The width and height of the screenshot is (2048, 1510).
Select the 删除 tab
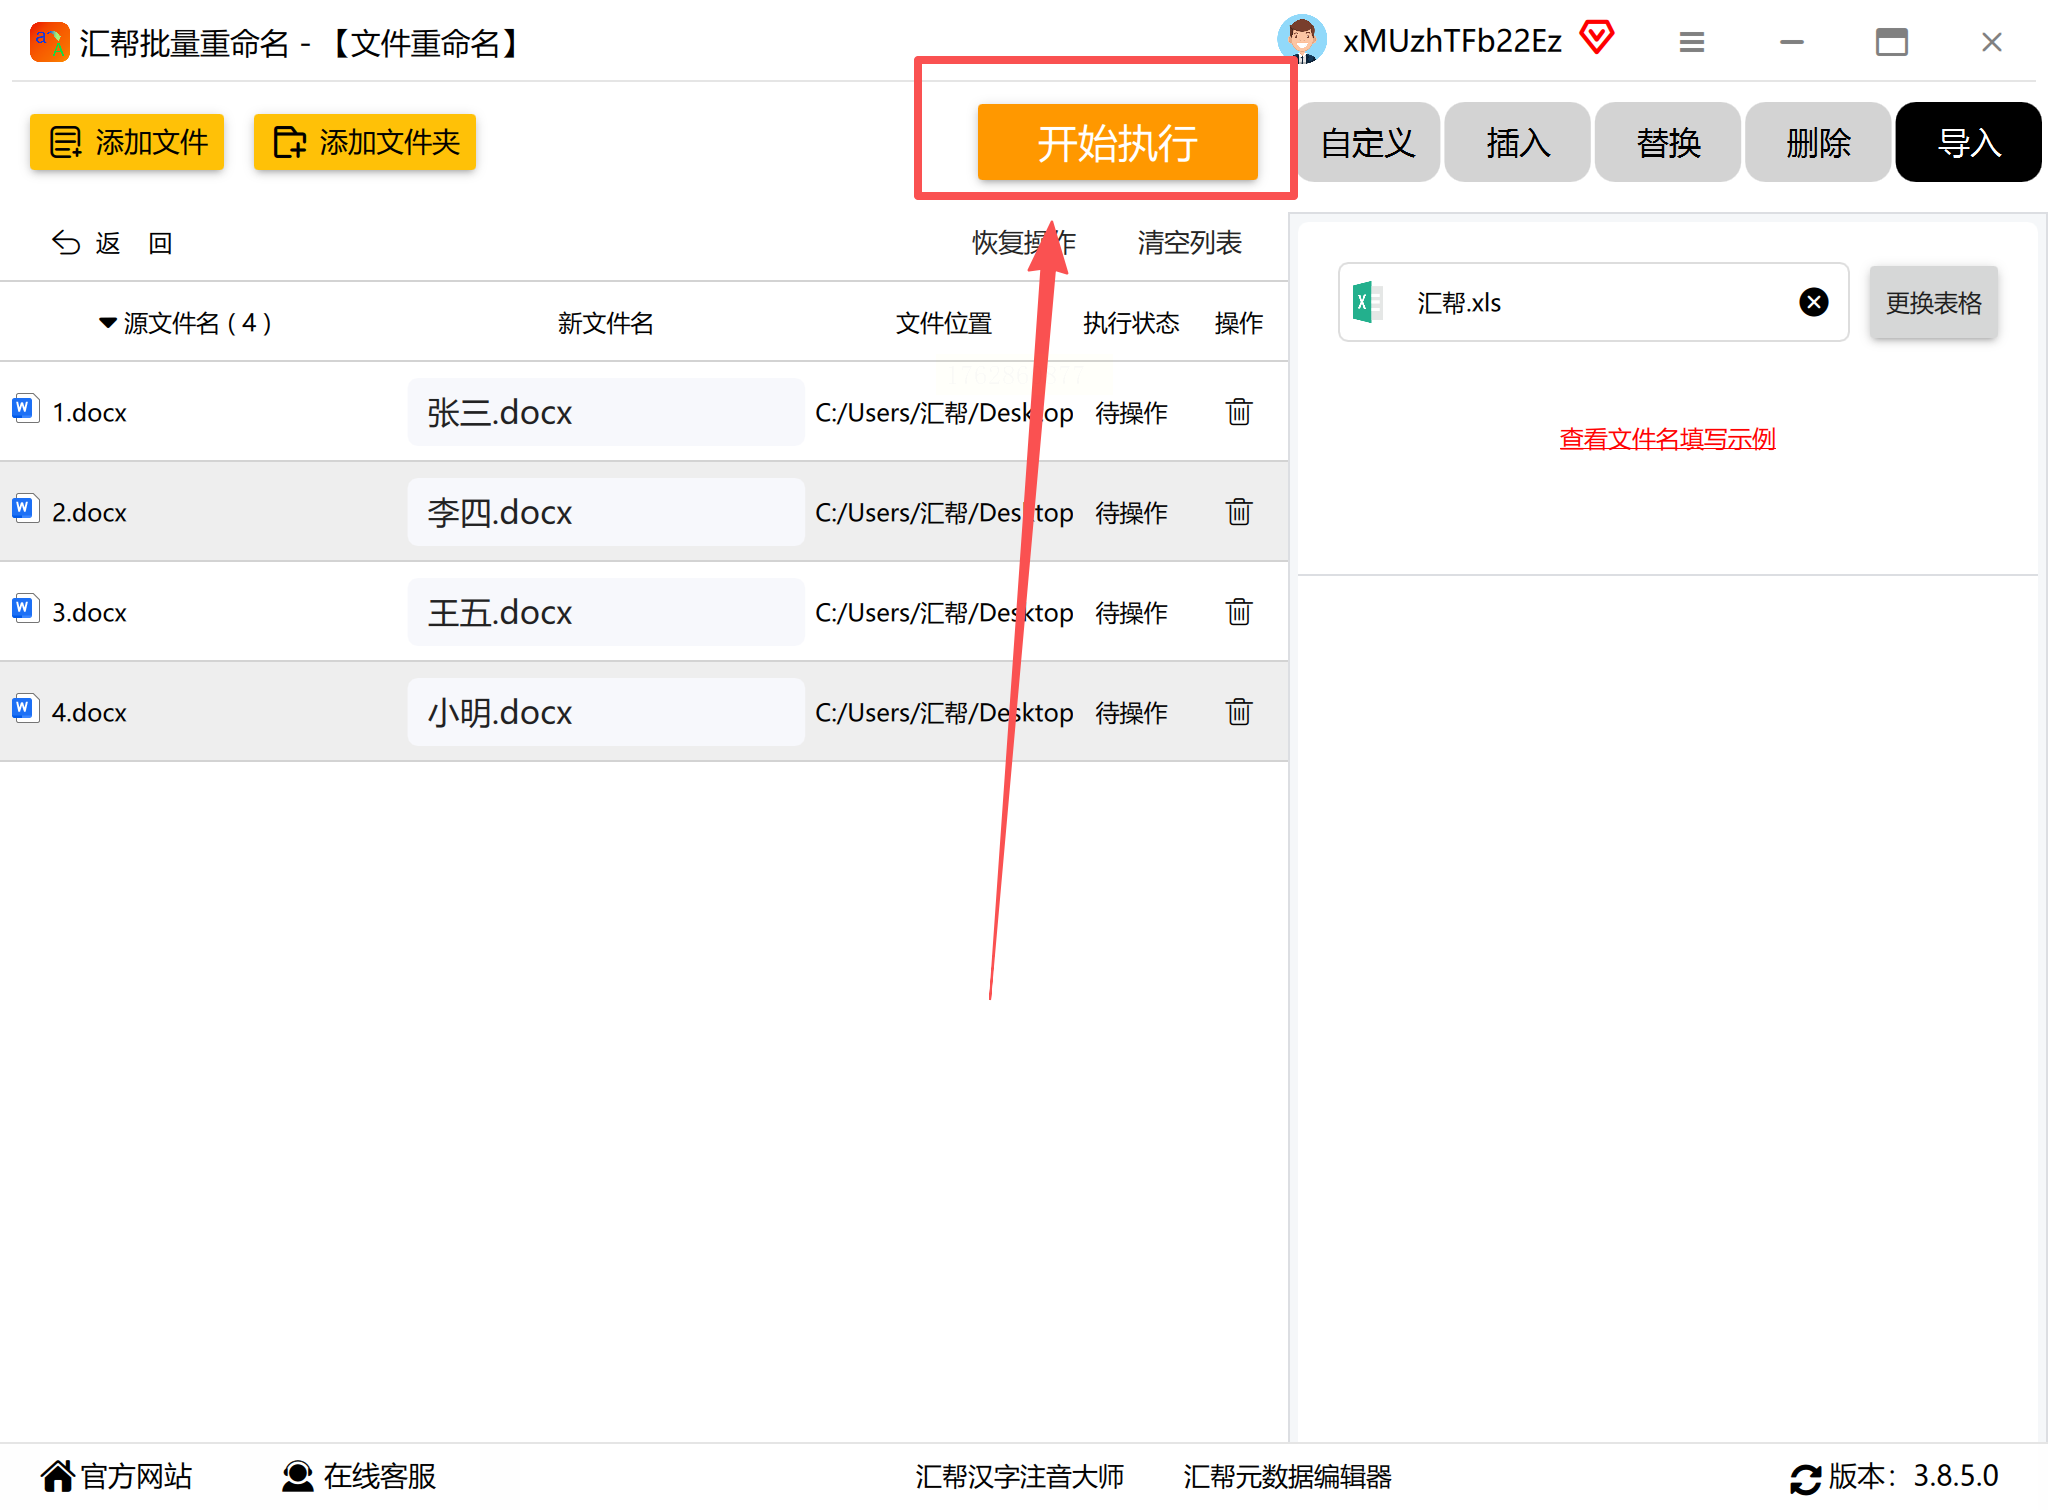click(x=1817, y=143)
